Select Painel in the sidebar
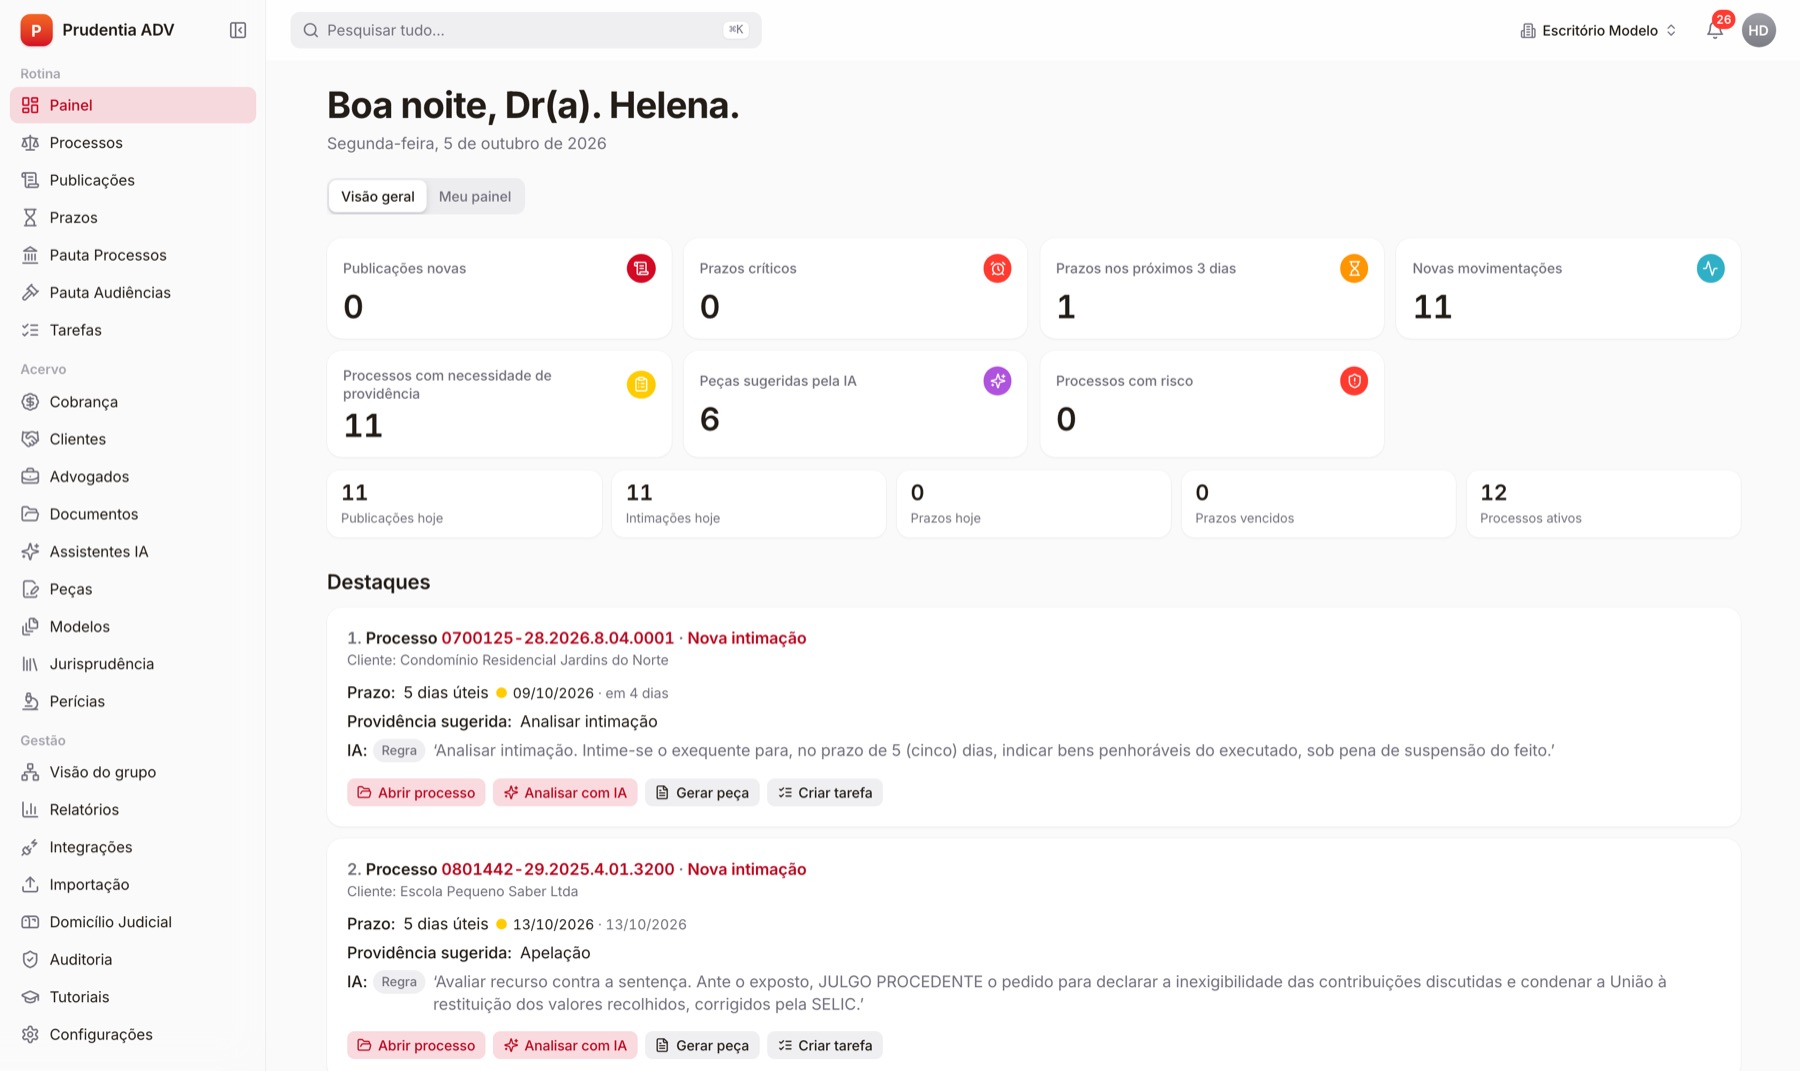The width and height of the screenshot is (1800, 1071). pyautogui.click(x=133, y=105)
